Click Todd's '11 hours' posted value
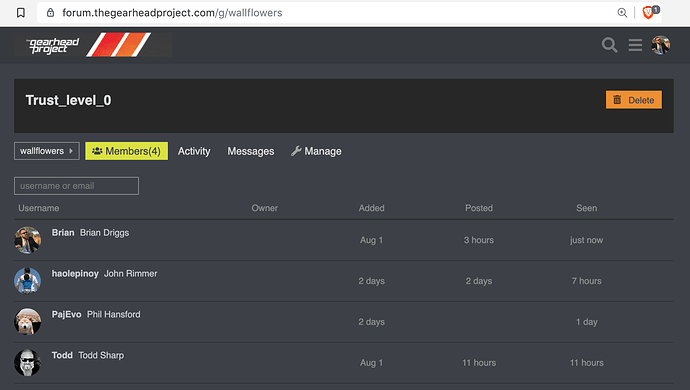Viewport: 690px width, 390px height. [x=479, y=363]
